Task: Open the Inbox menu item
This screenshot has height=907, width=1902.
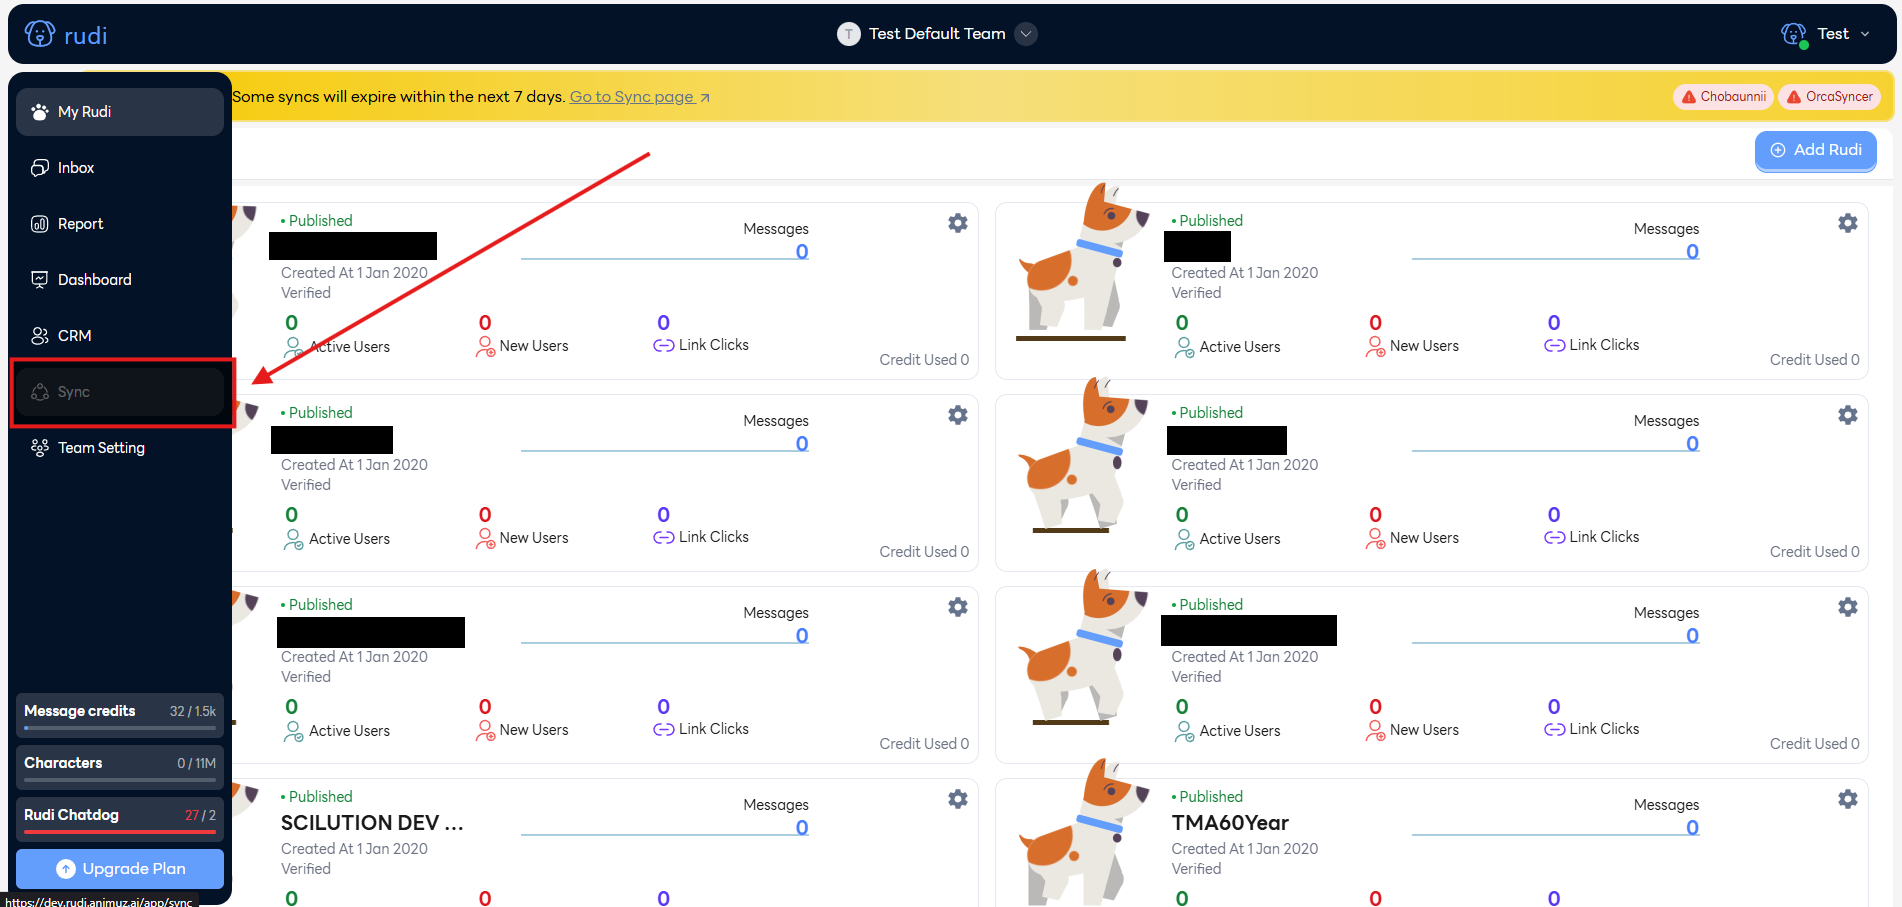Action: (76, 168)
